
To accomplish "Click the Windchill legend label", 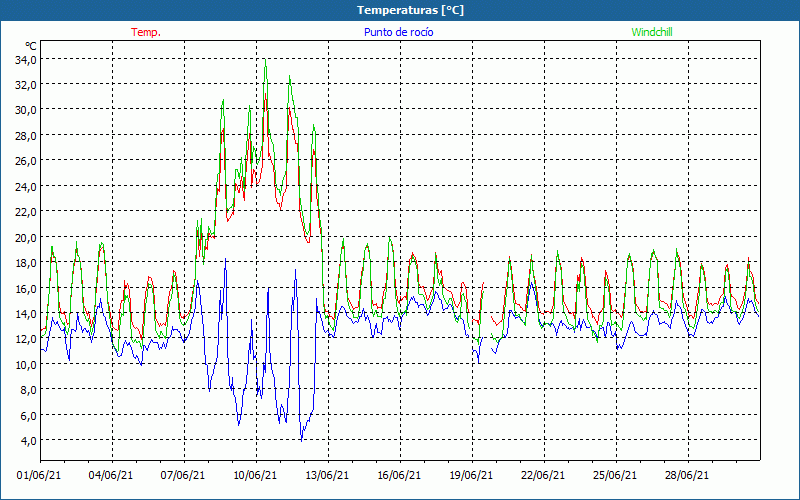I will (x=652, y=32).
